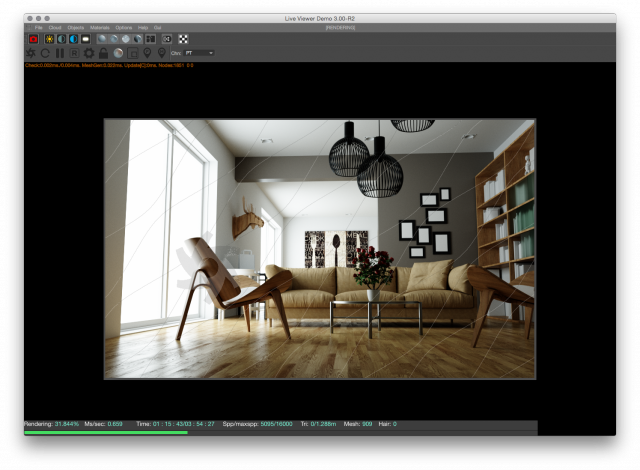
Task: Click the red Octane camera icon
Action: 33,39
